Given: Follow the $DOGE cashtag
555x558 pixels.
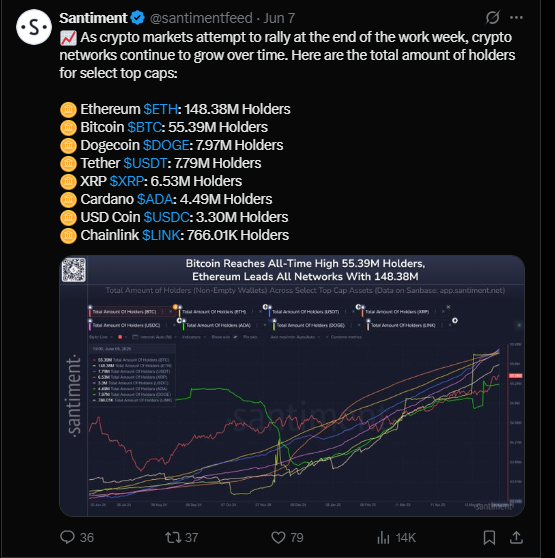Looking at the screenshot, I should pos(166,145).
